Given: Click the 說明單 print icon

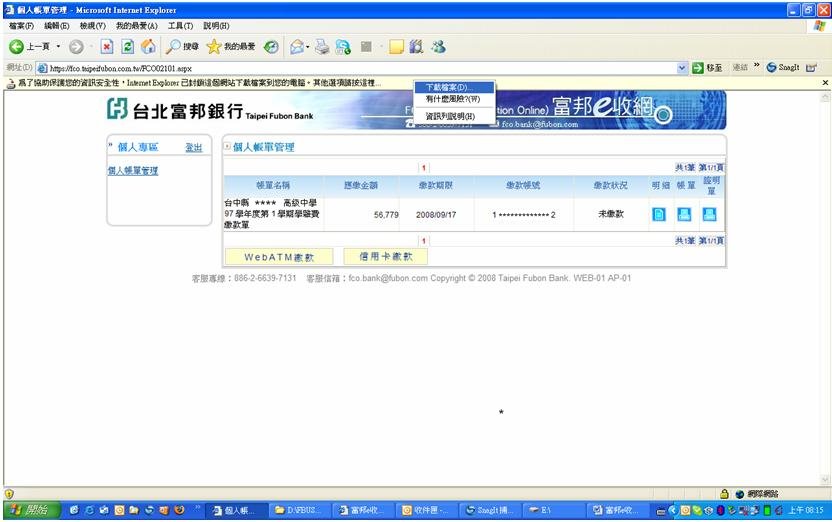Looking at the screenshot, I should (x=709, y=214).
